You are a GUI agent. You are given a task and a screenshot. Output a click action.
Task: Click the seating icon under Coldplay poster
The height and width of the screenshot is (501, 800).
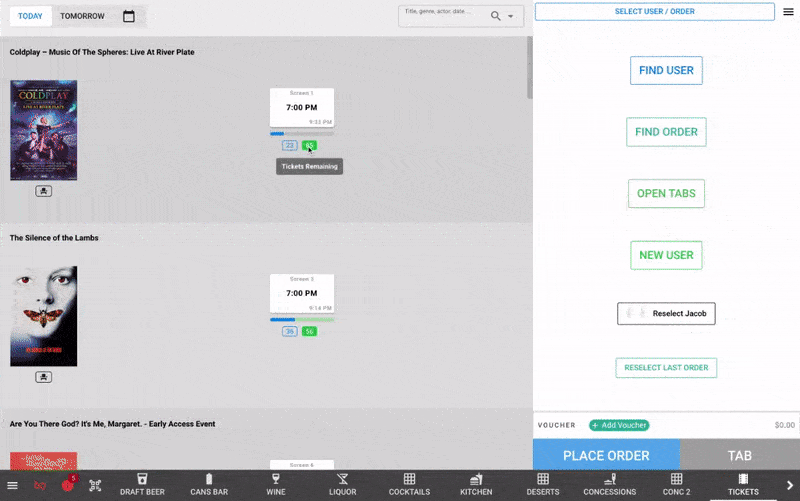pyautogui.click(x=44, y=191)
